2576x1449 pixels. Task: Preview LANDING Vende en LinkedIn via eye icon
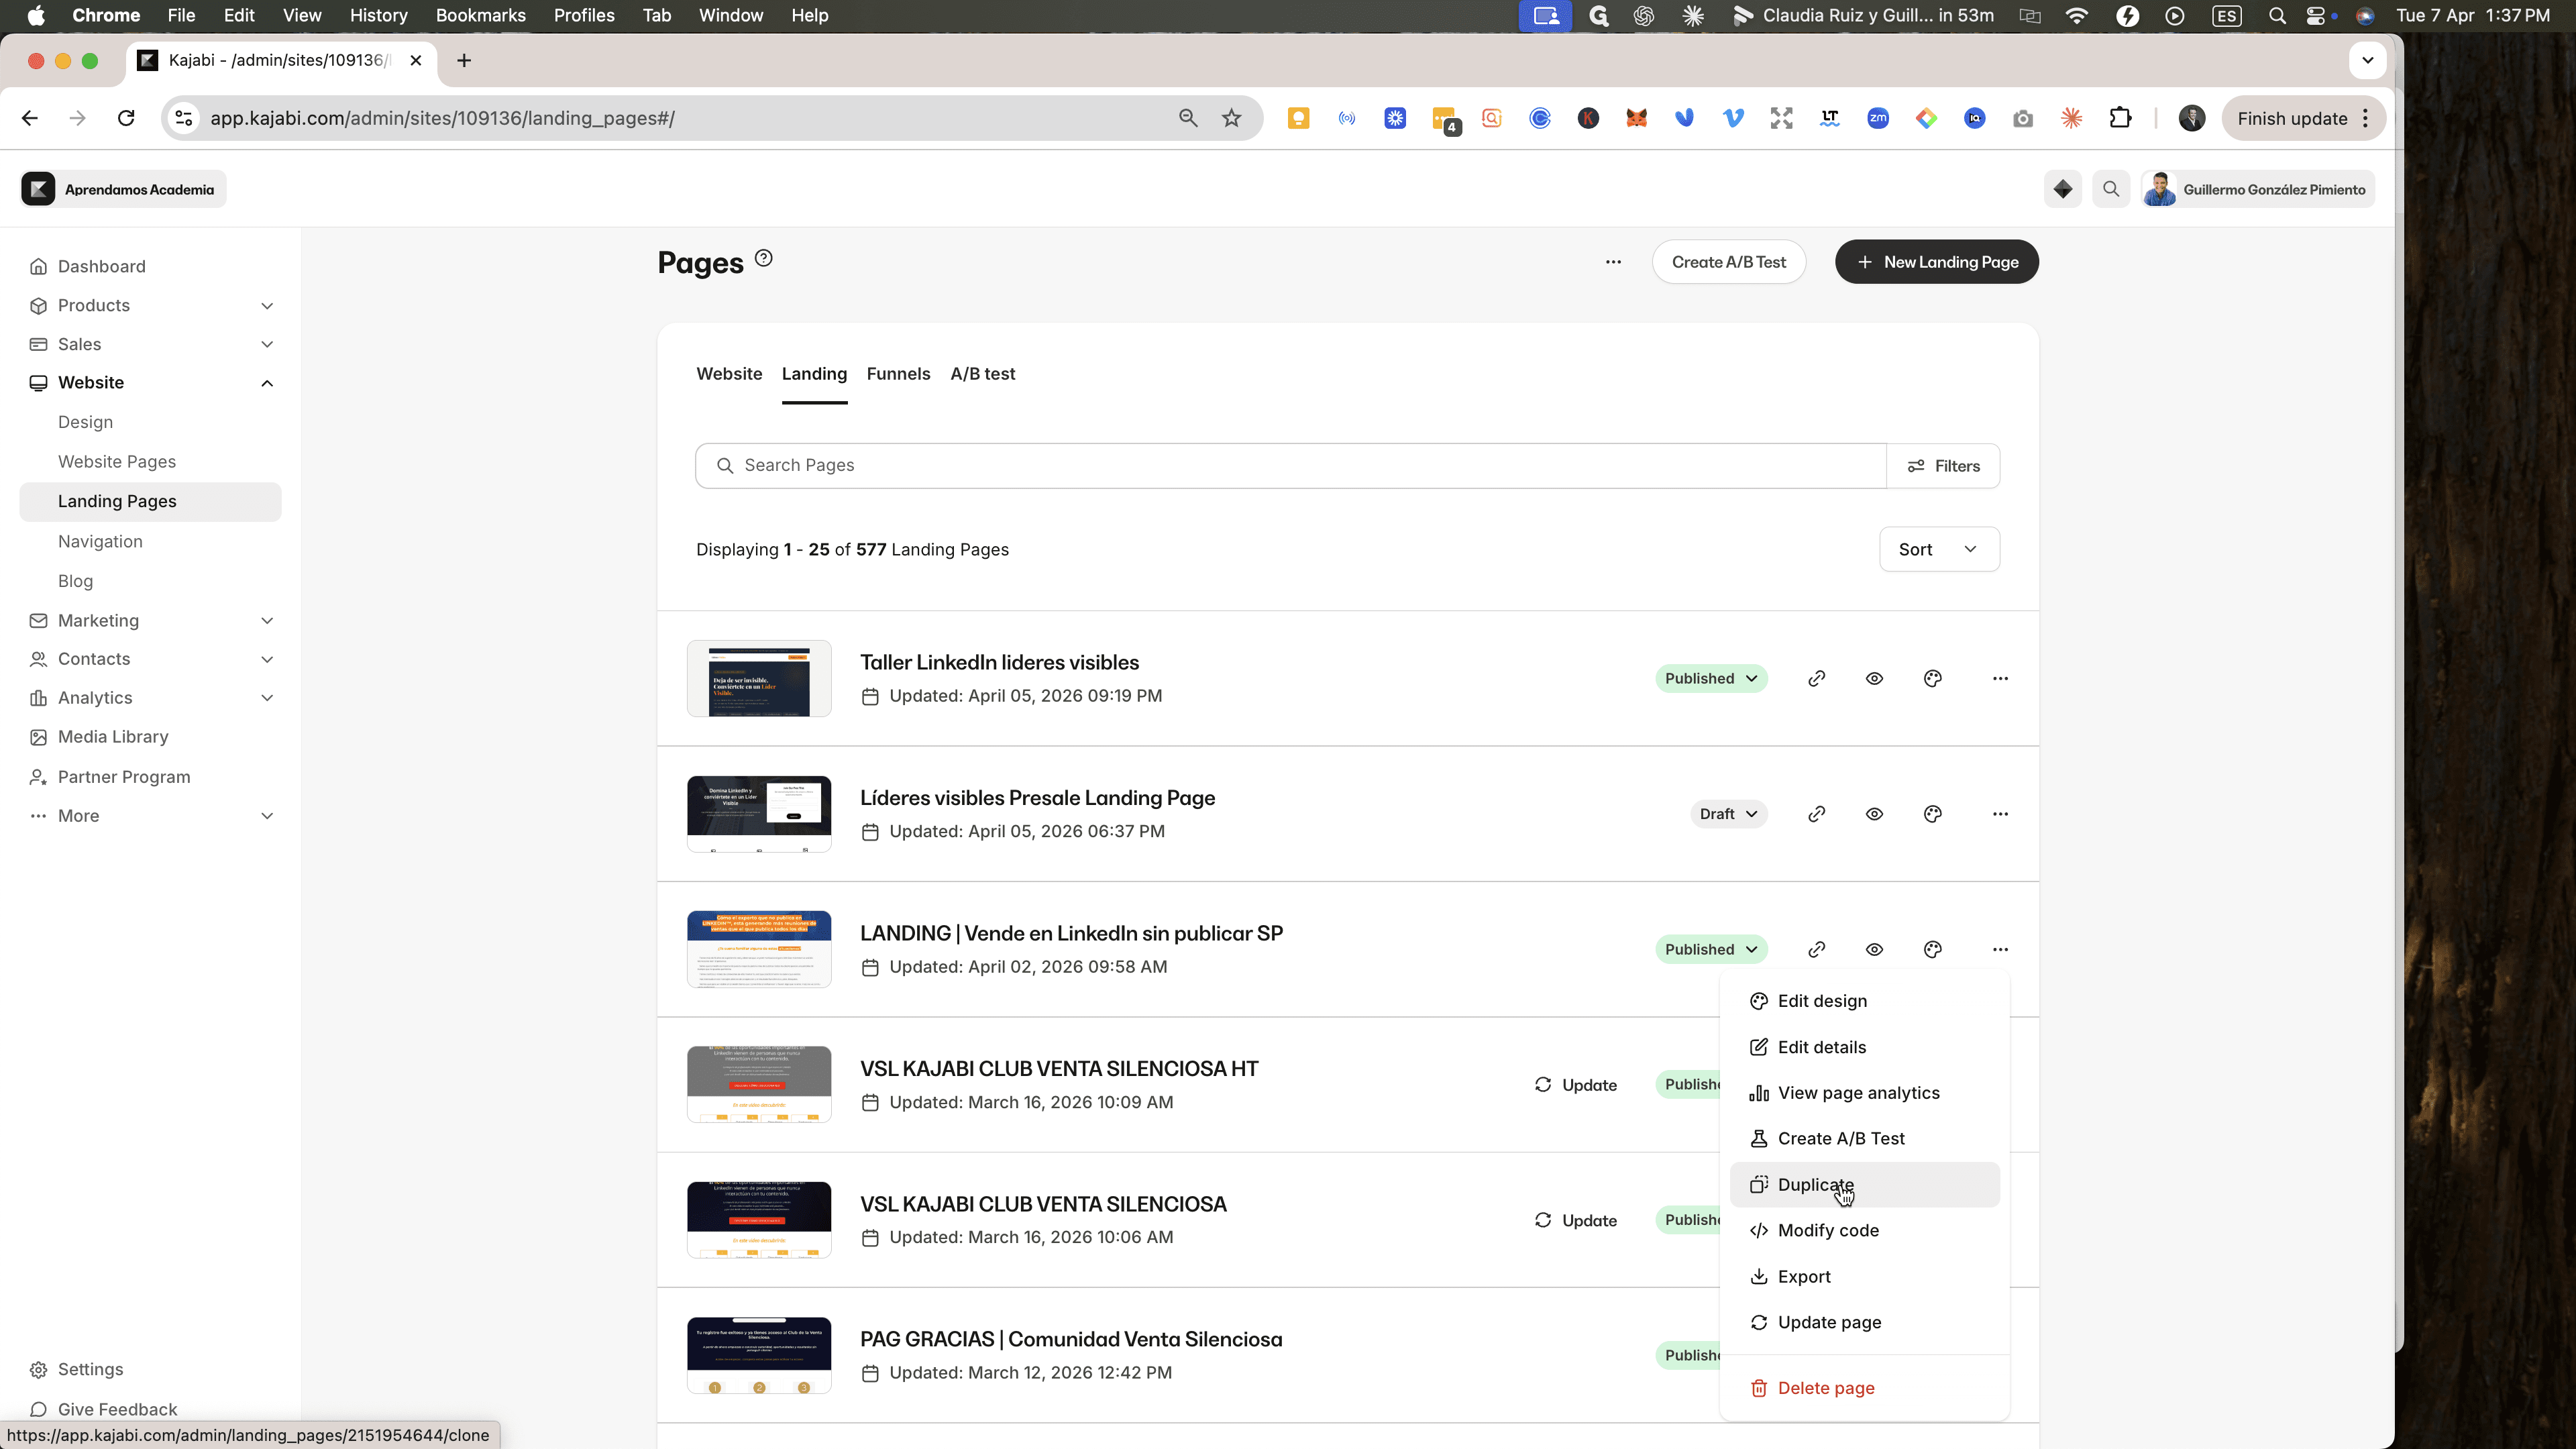pyautogui.click(x=1874, y=949)
